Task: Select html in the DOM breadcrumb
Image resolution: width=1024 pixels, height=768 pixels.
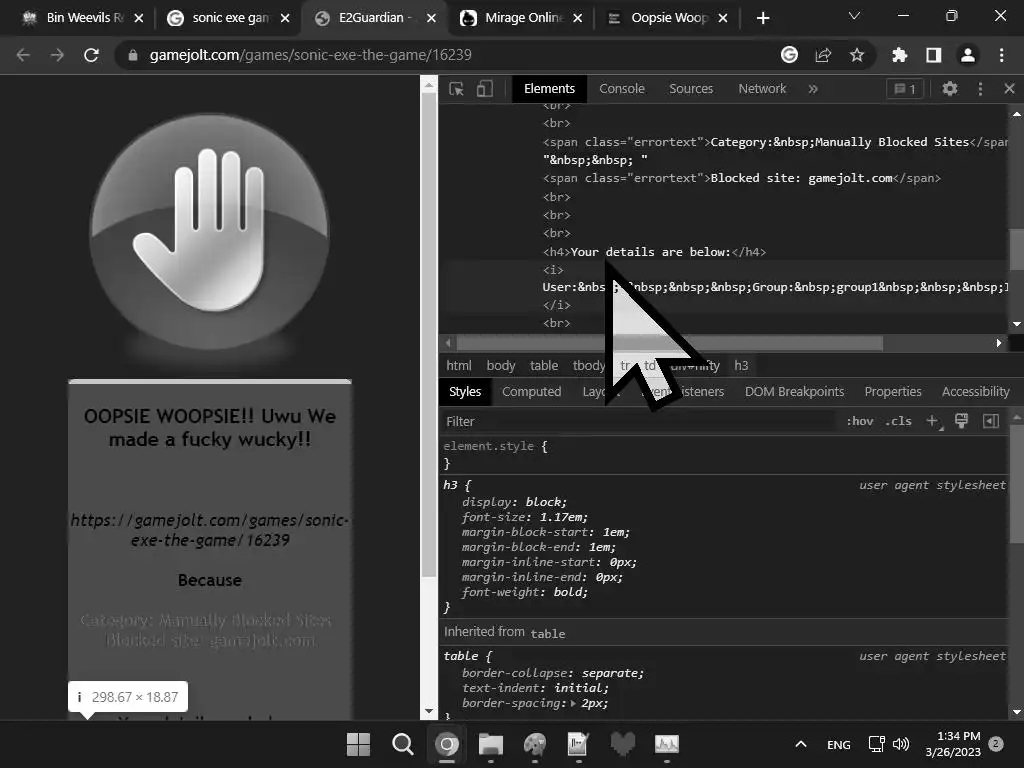Action: click(458, 366)
